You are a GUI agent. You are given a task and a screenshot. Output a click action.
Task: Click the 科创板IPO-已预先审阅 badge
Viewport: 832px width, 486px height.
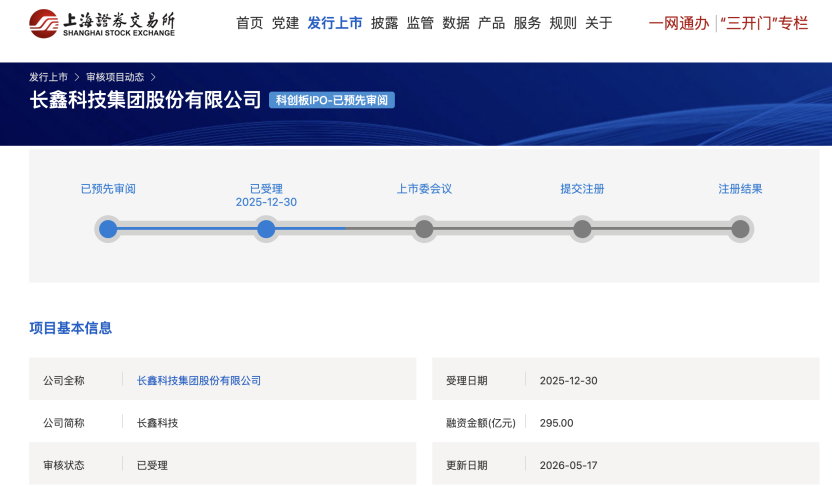coord(332,100)
